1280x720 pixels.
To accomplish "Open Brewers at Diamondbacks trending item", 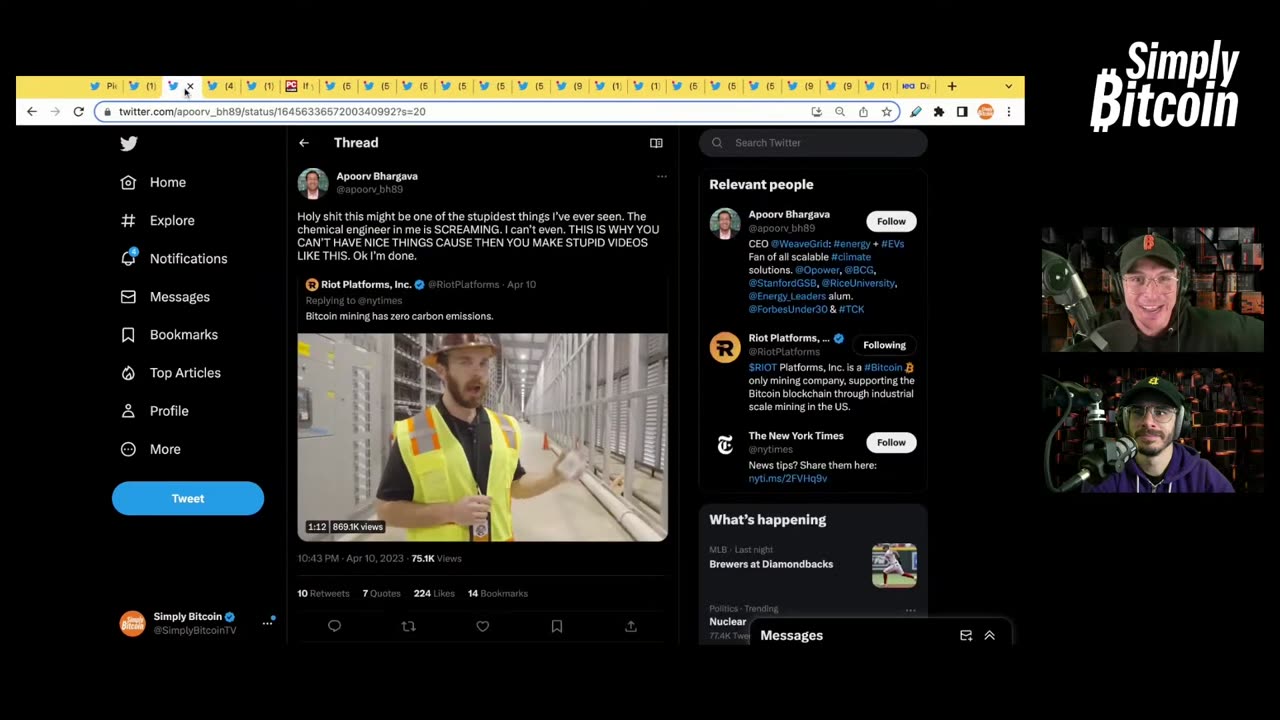I will pos(771,564).
